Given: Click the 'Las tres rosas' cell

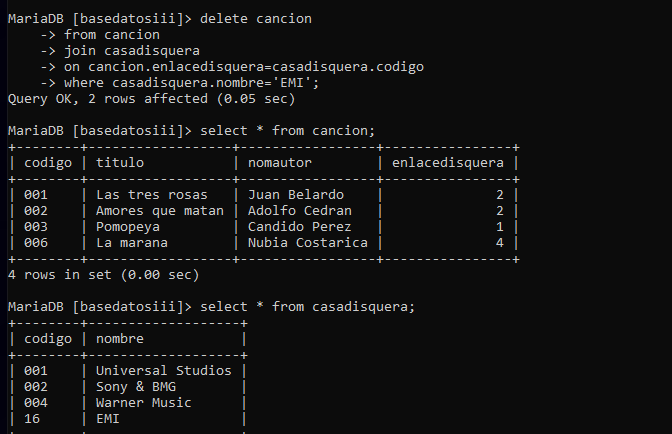Looking at the screenshot, I should 152,194.
